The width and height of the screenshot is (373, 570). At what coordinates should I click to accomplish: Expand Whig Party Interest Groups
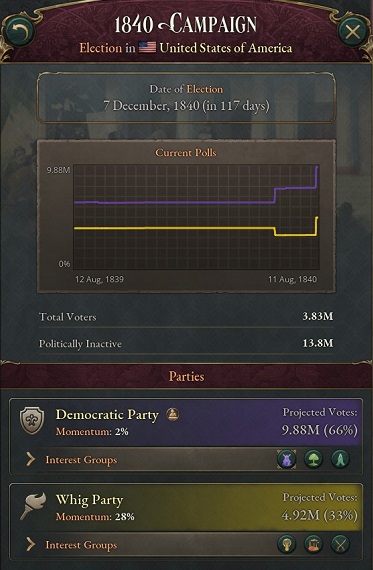pyautogui.click(x=72, y=545)
